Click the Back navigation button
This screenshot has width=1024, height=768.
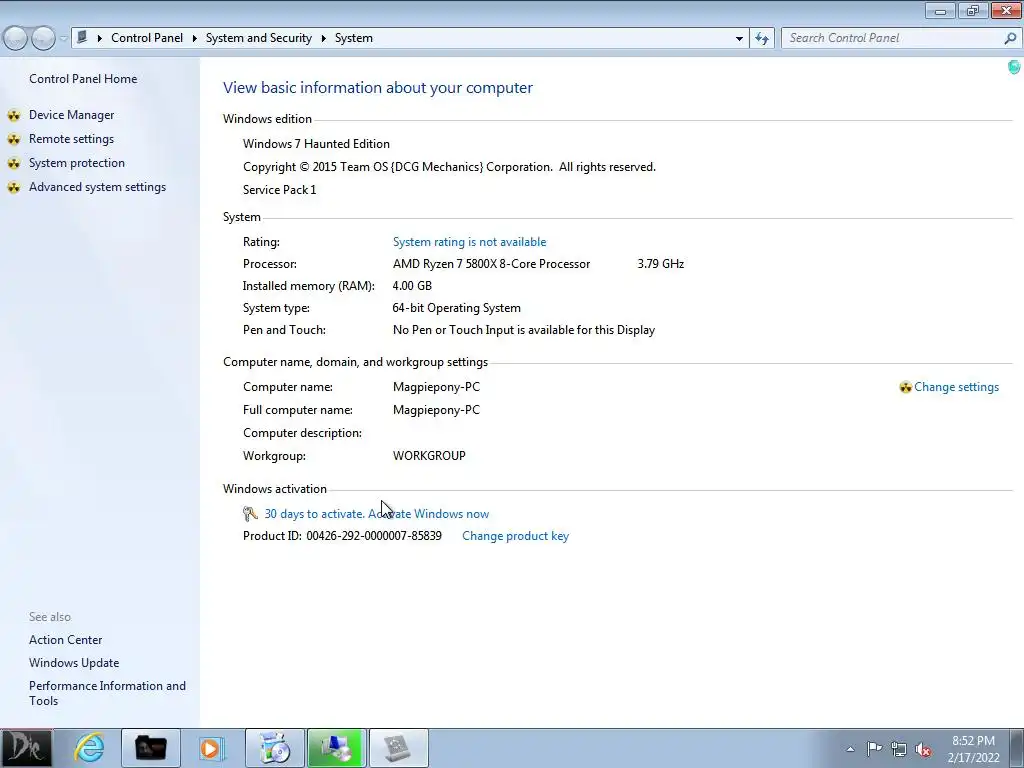16,38
